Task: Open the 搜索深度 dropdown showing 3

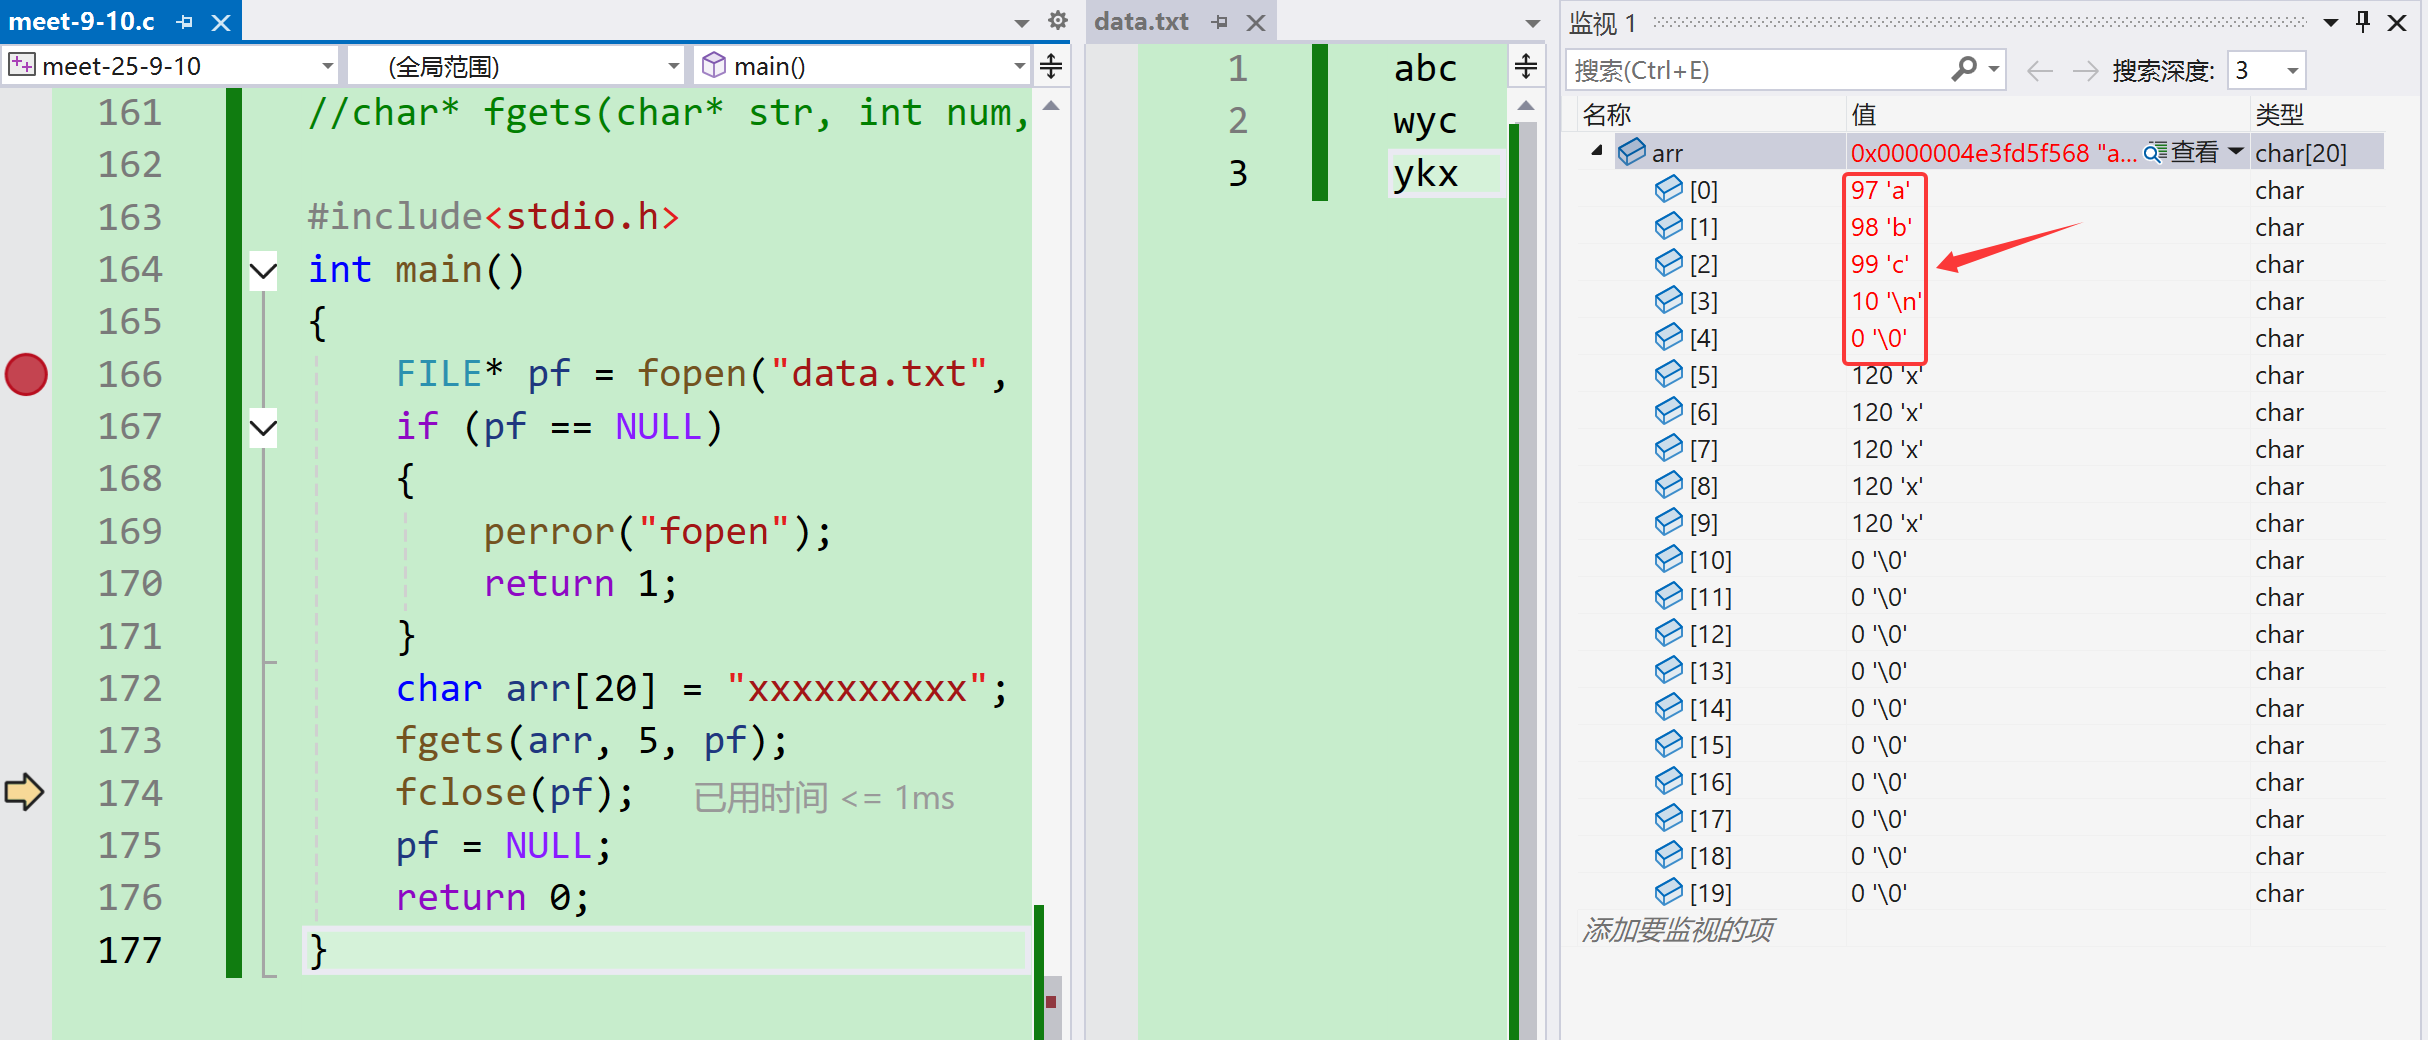Action: (2292, 70)
